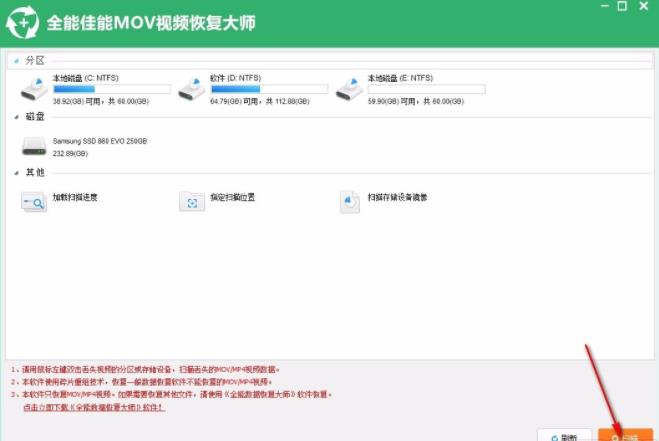659x441 pixels.
Task: Click the 指定扫描位置 icon
Action: coord(191,202)
